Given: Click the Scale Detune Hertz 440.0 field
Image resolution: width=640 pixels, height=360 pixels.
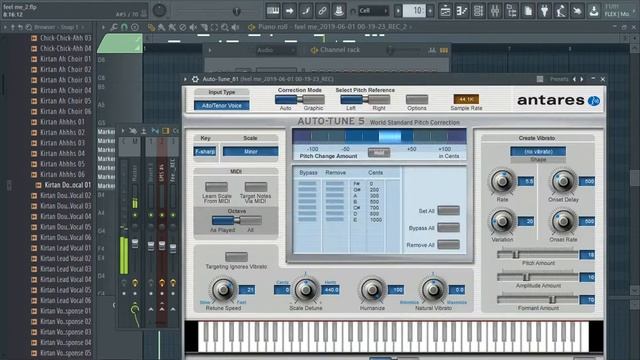Looking at the screenshot, I should (330, 290).
